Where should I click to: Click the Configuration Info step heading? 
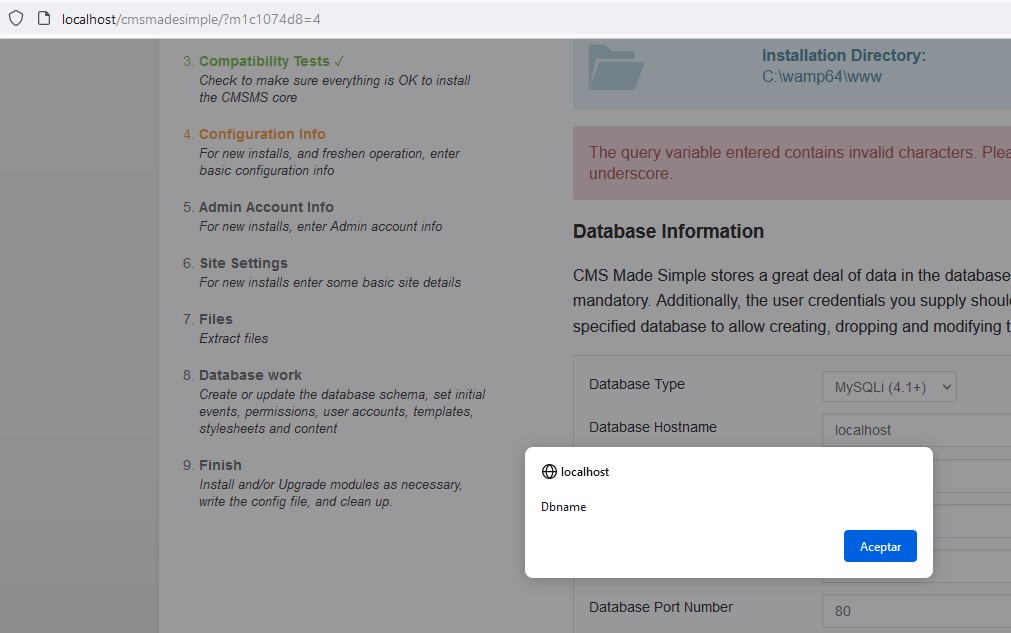coord(262,134)
